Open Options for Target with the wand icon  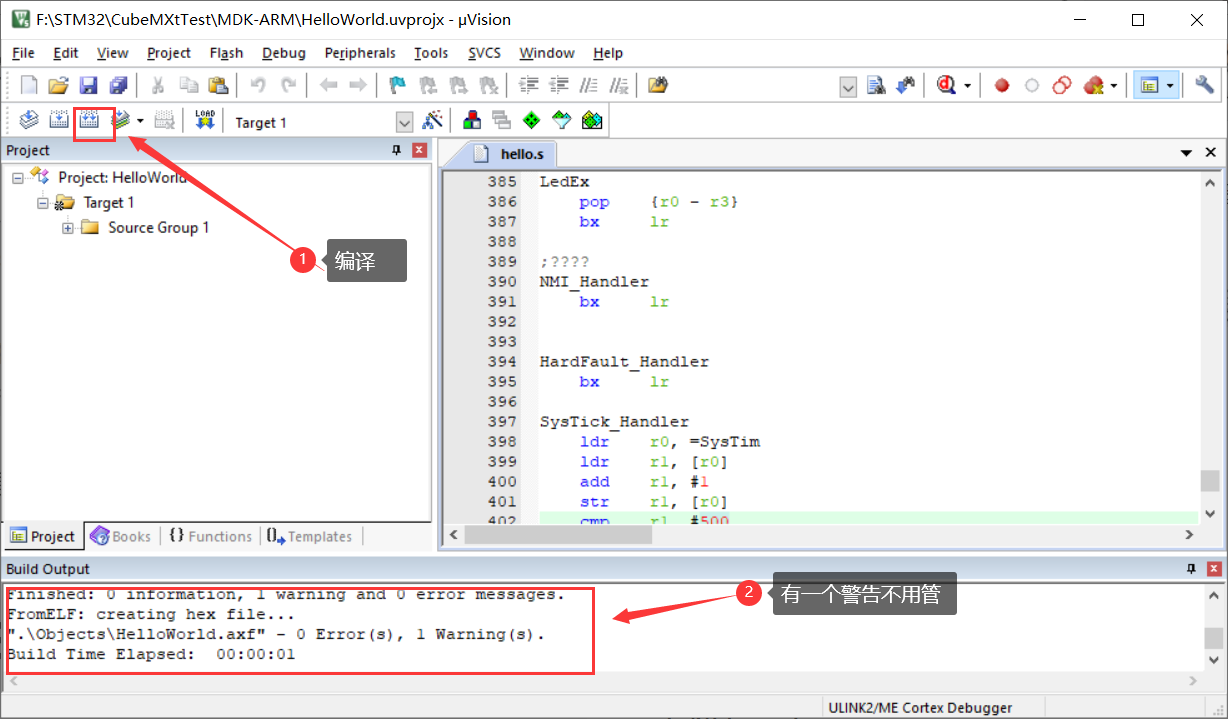pos(434,119)
